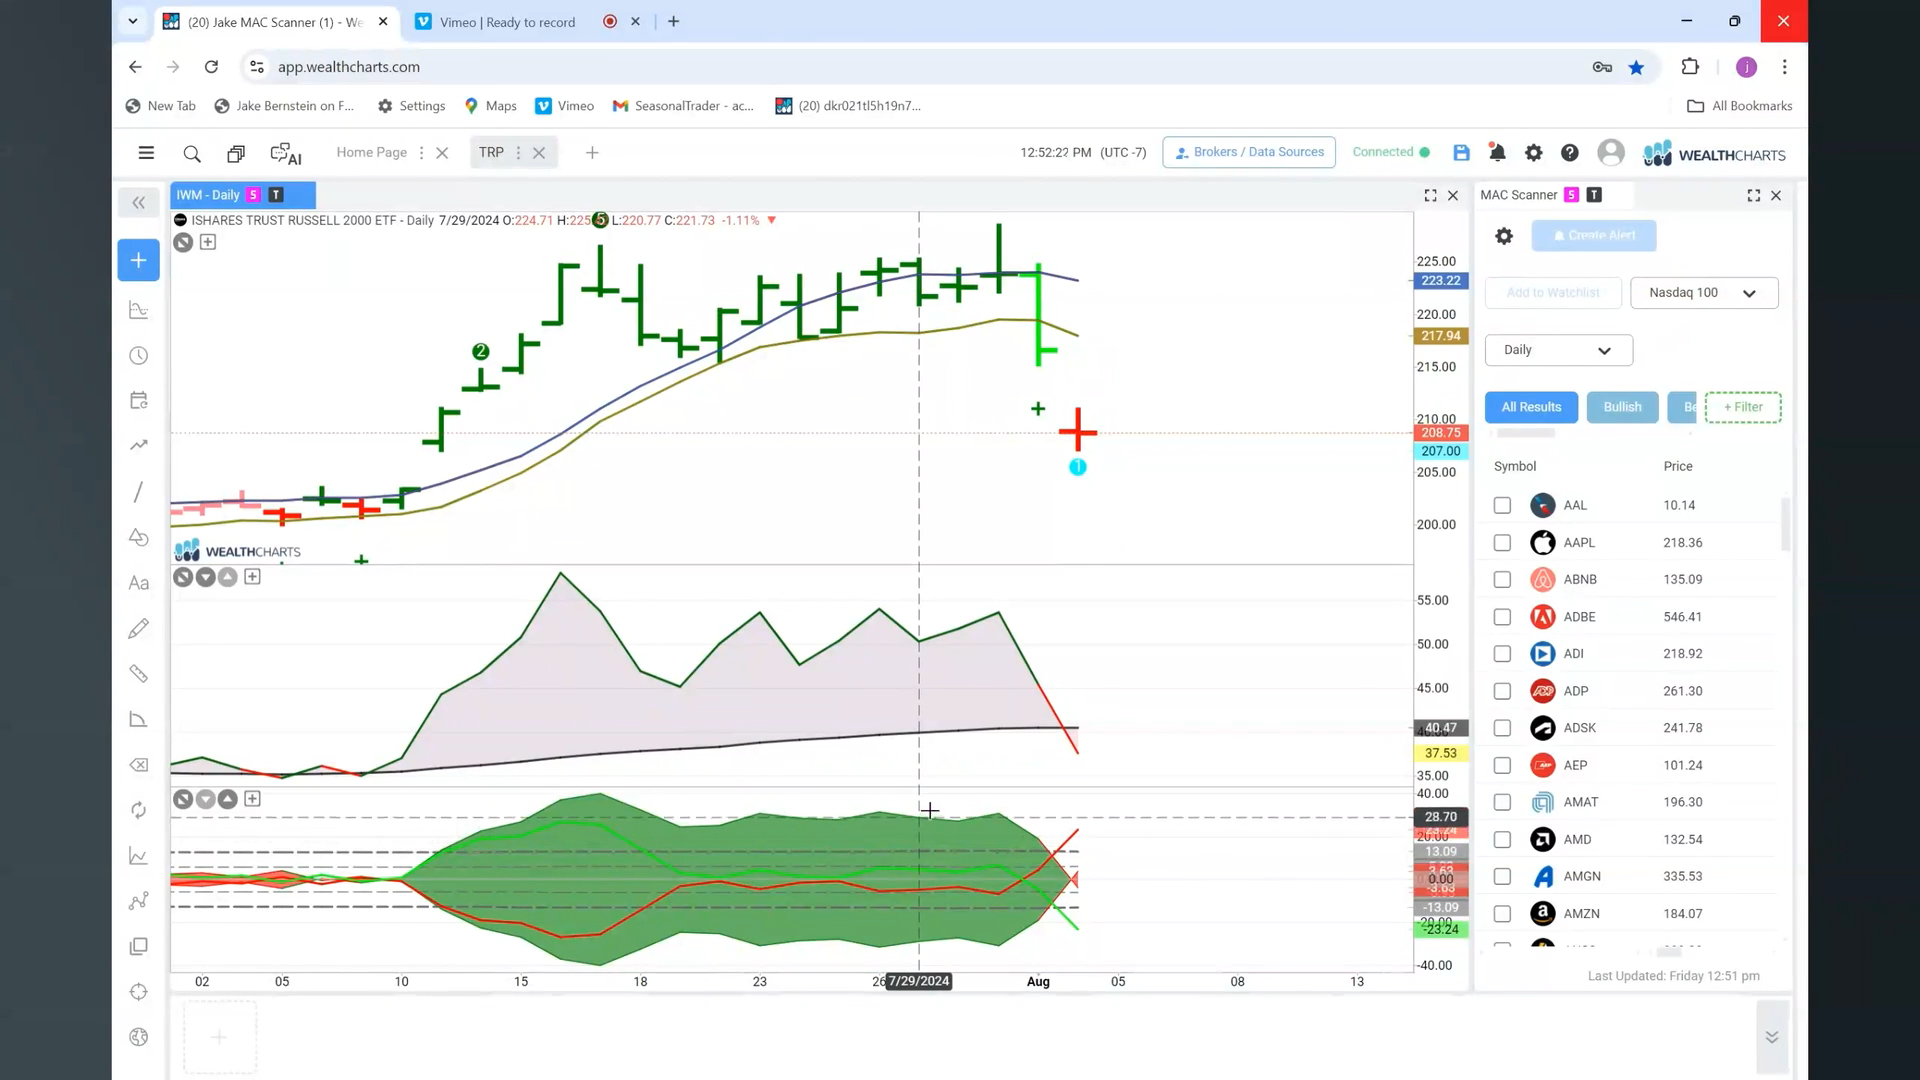The width and height of the screenshot is (1920, 1080).
Task: Open the hamburger main menu
Action: coord(146,153)
